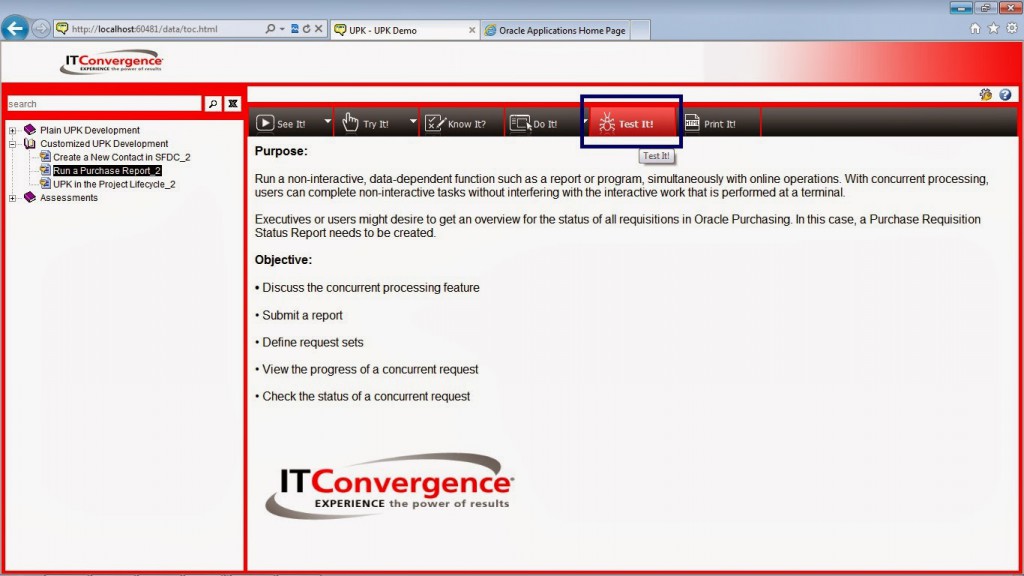Launch See It! playback mode

285,123
